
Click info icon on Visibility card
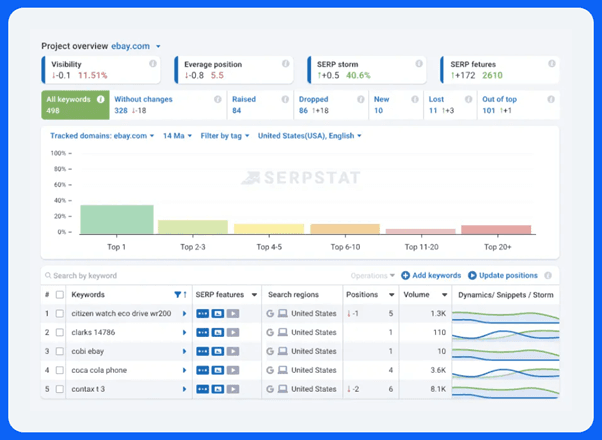[x=153, y=64]
